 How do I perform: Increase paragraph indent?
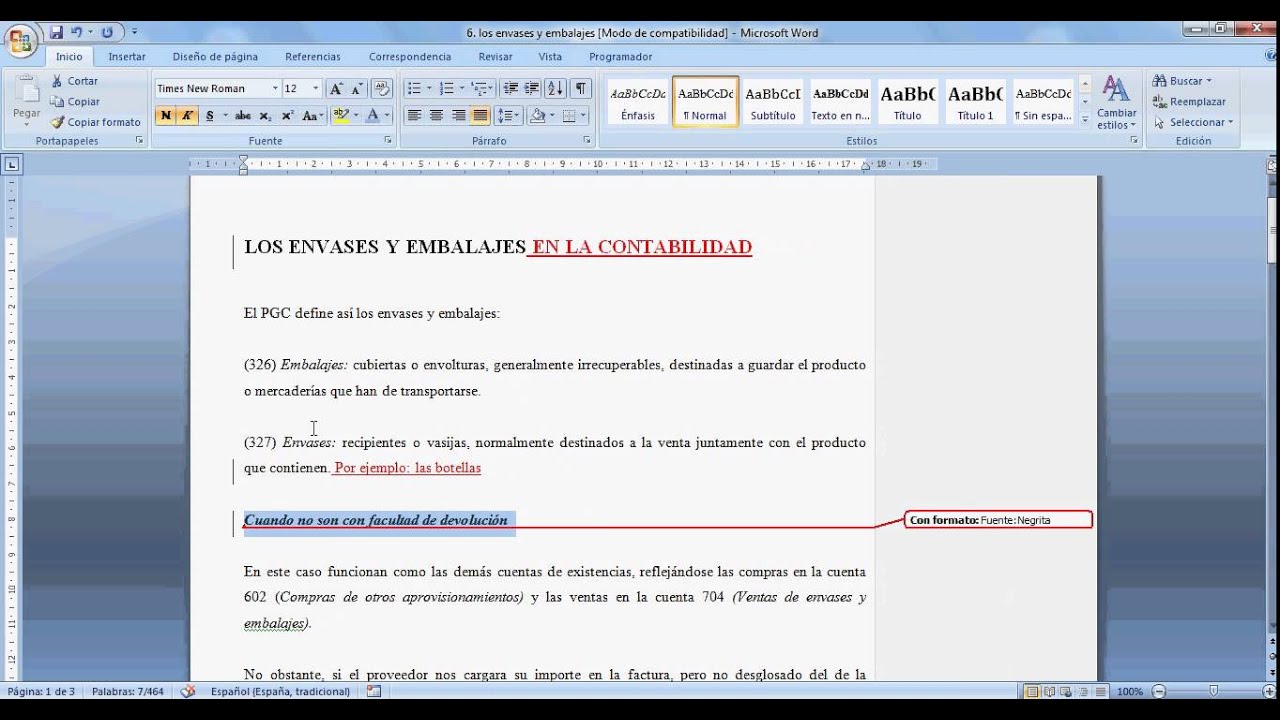531,88
